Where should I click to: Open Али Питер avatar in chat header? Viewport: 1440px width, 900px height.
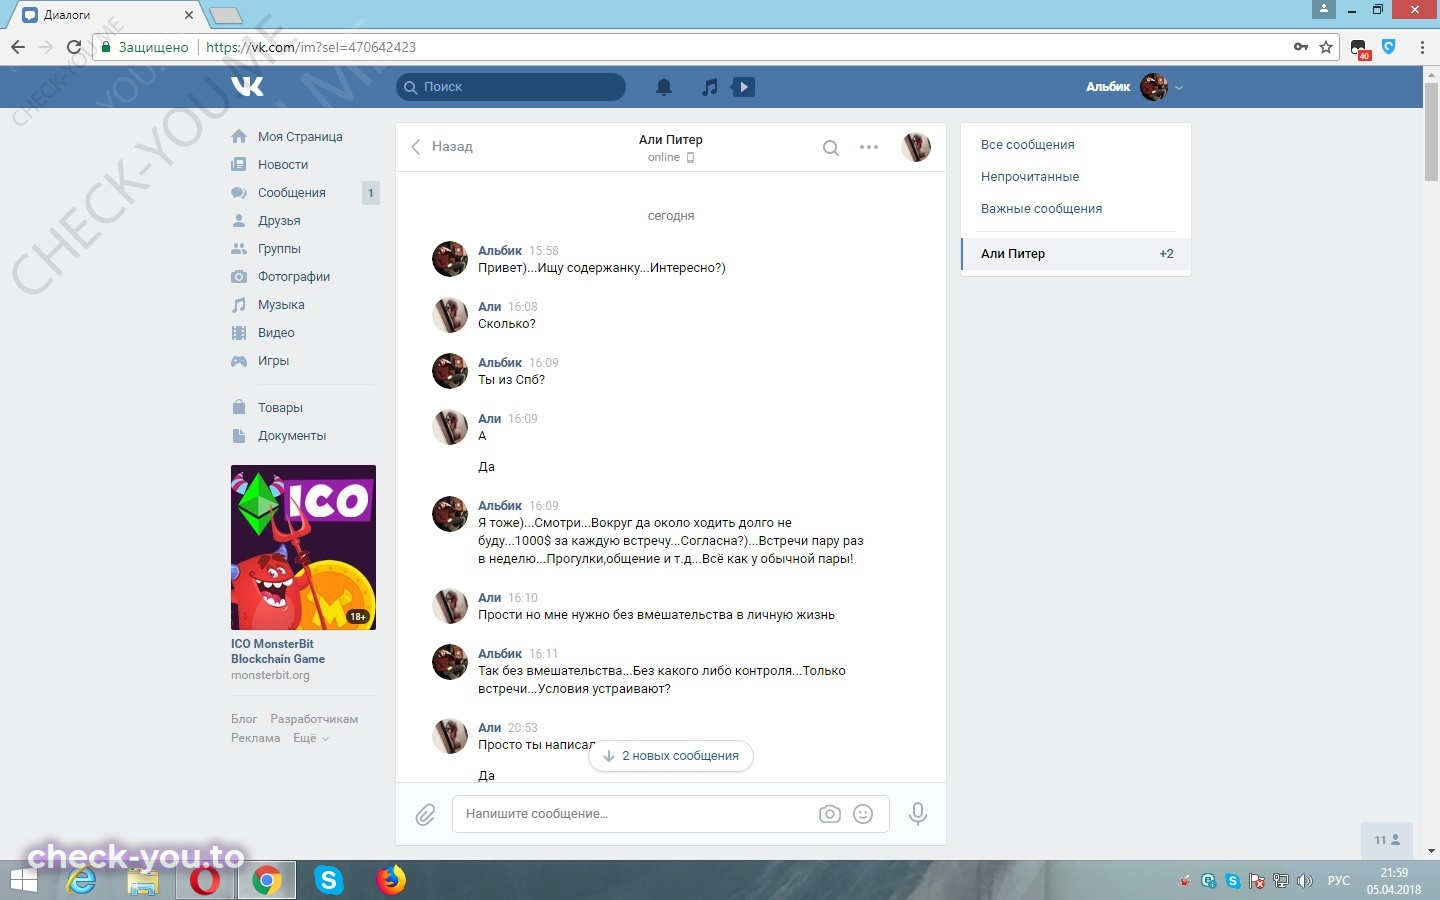point(916,147)
